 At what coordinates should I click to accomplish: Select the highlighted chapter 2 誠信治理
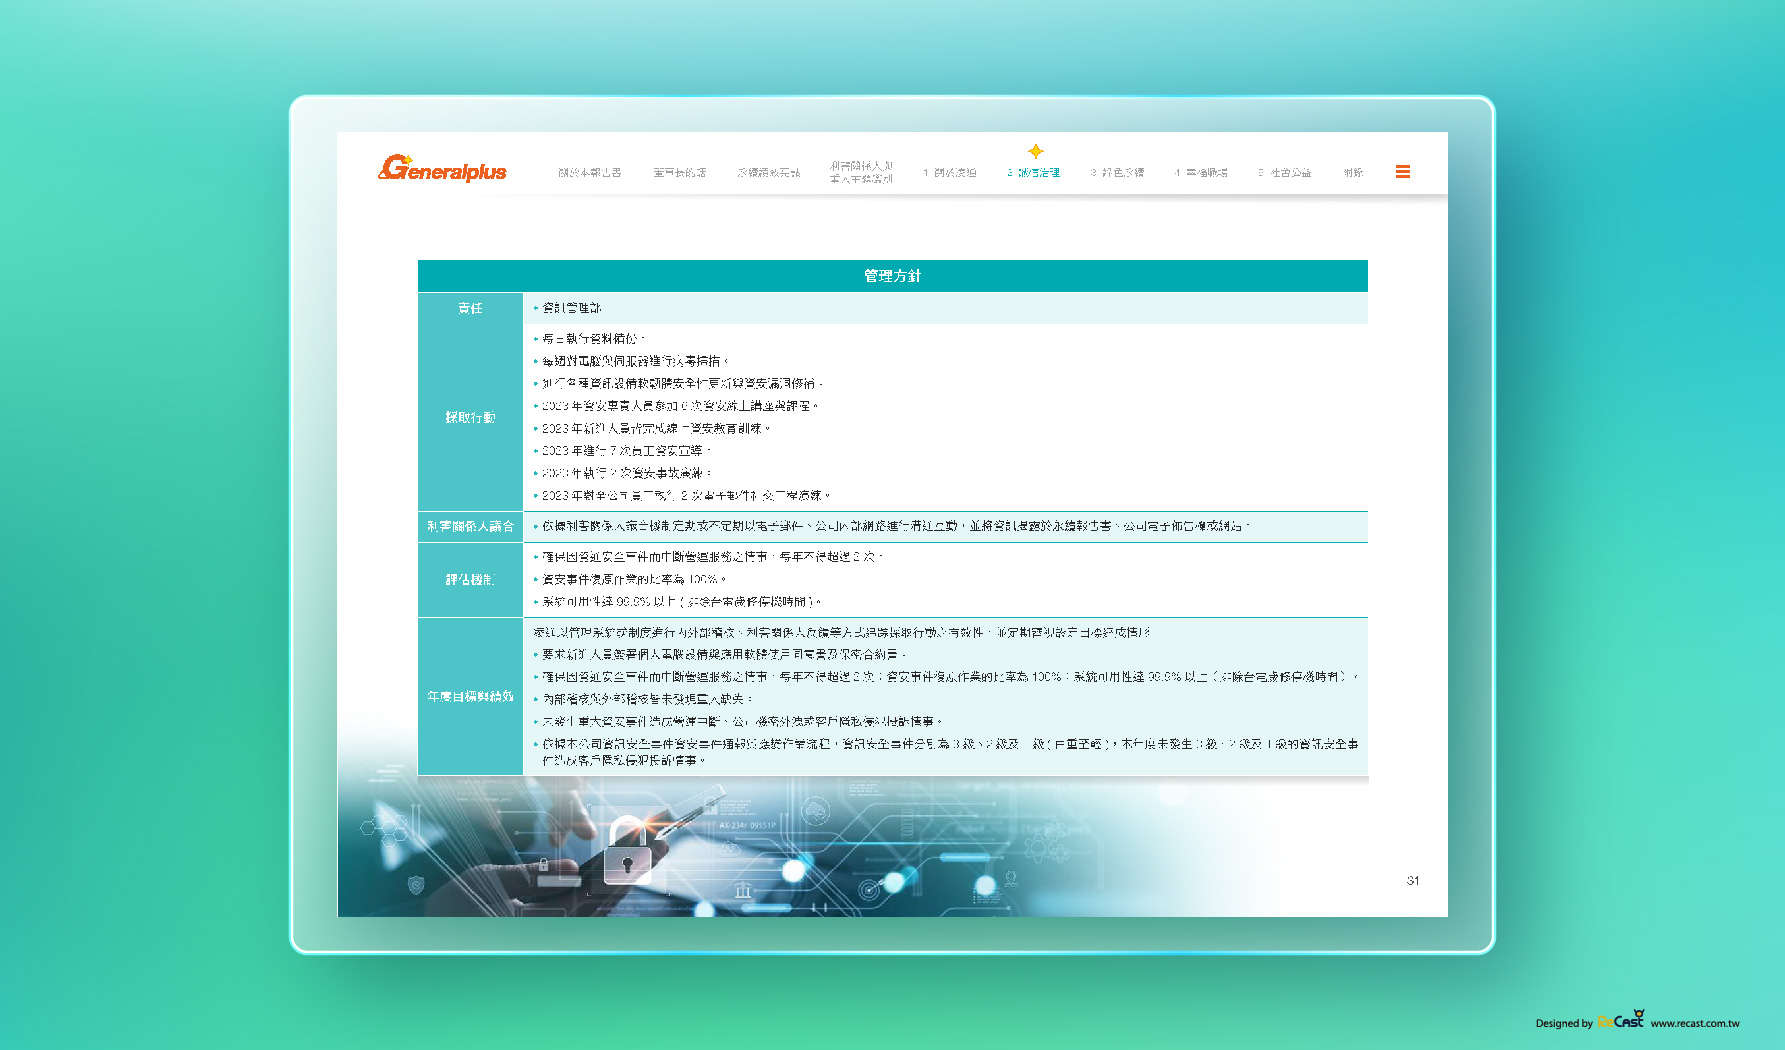(x=1034, y=173)
